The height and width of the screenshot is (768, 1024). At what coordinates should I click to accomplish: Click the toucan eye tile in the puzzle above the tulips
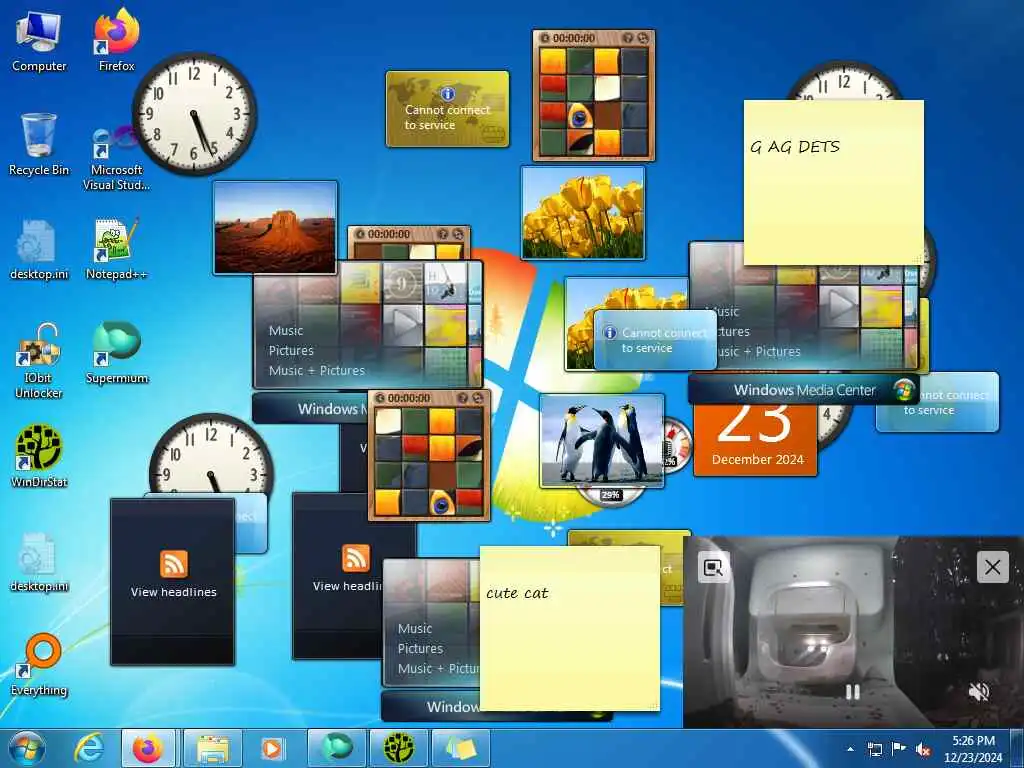tap(579, 115)
